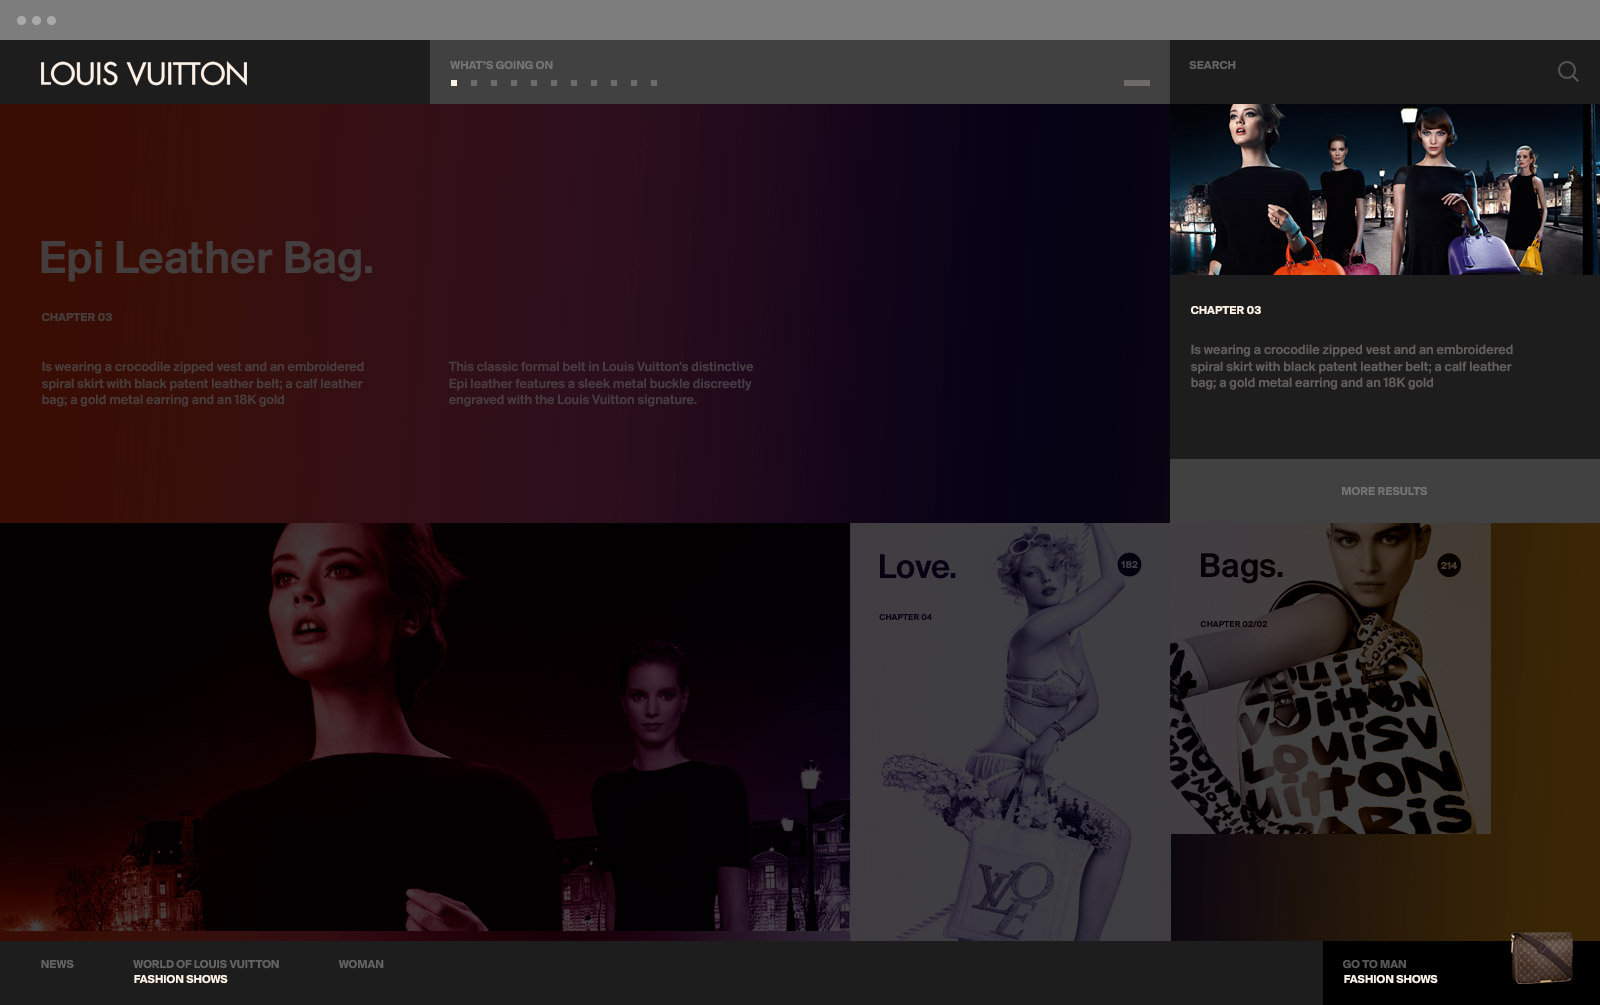Collapse the What's Going On panel with dash button

tap(1137, 83)
